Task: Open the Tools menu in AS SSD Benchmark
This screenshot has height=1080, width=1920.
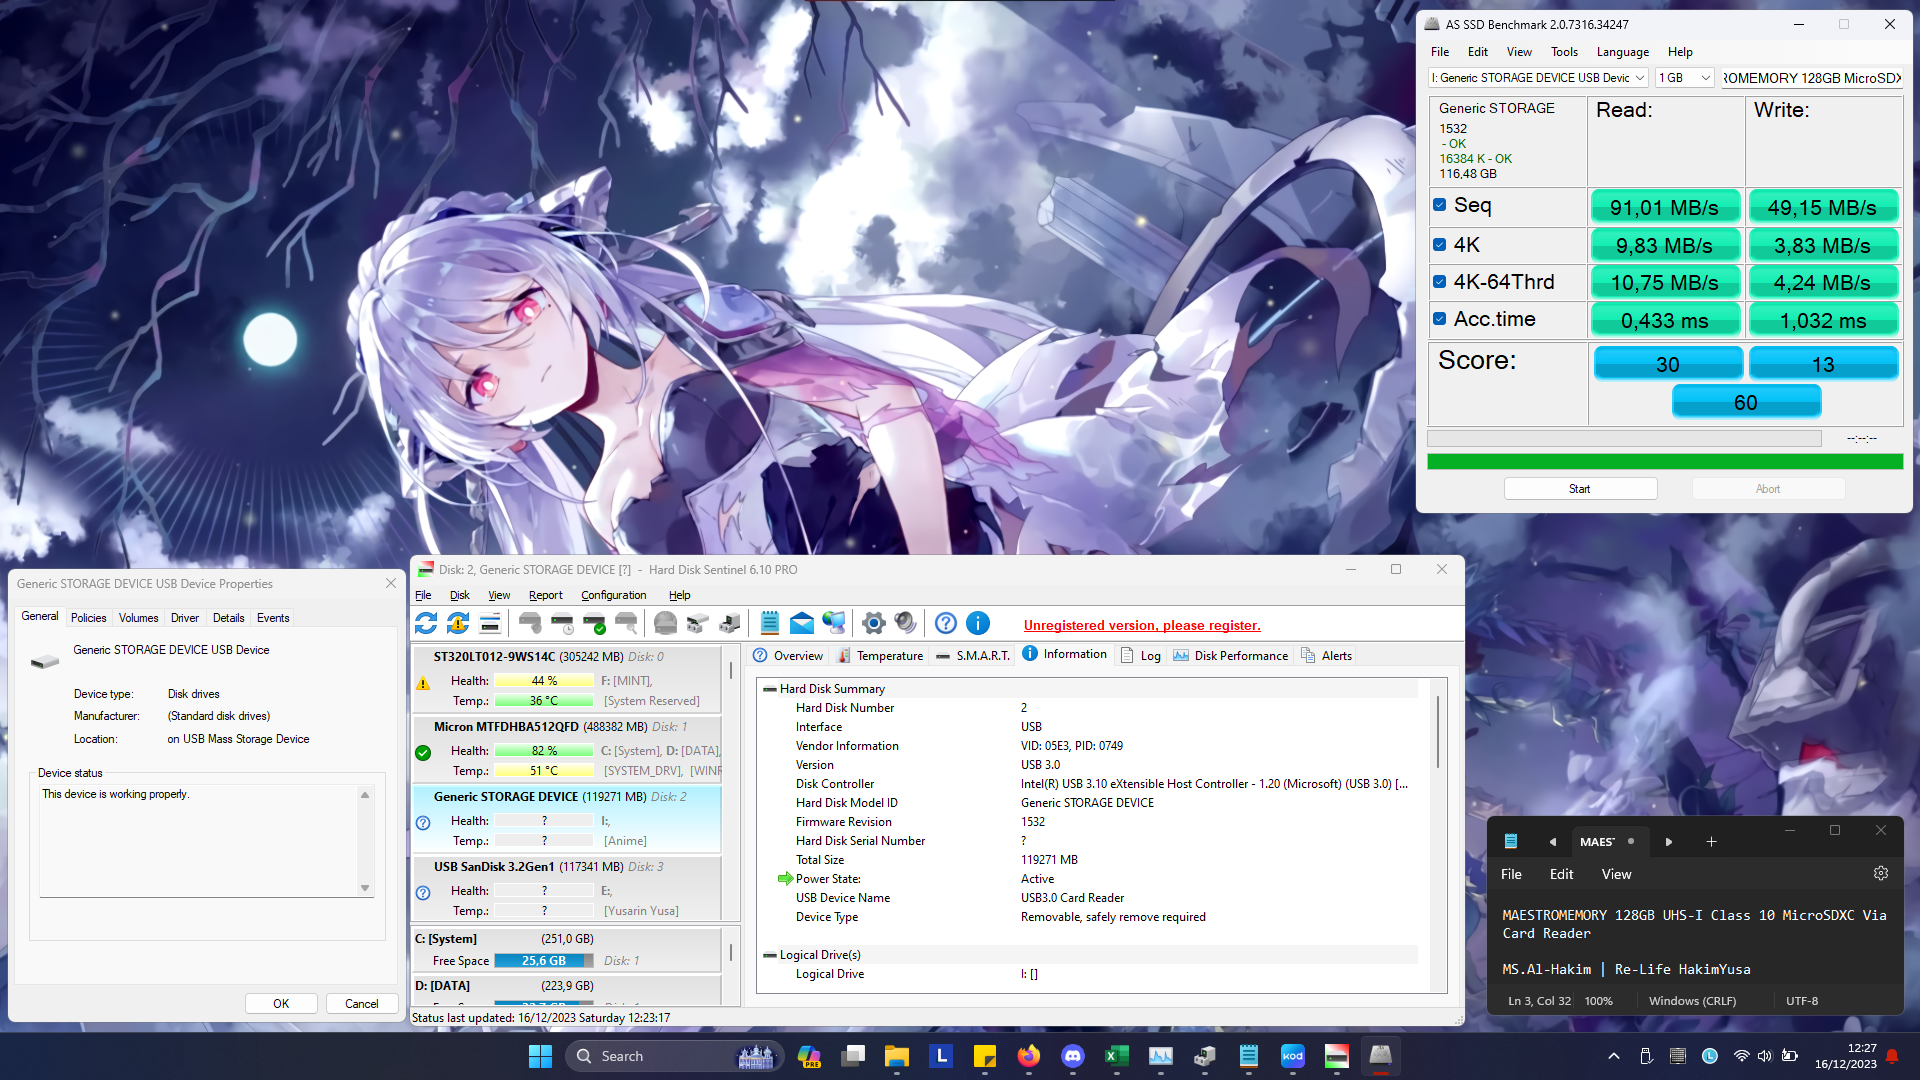Action: coord(1564,52)
